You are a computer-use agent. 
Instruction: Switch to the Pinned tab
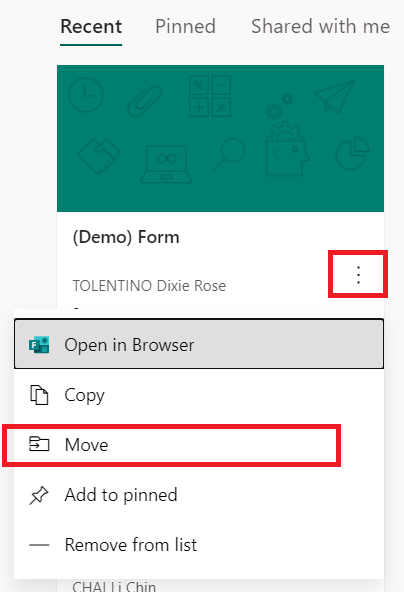pos(185,27)
